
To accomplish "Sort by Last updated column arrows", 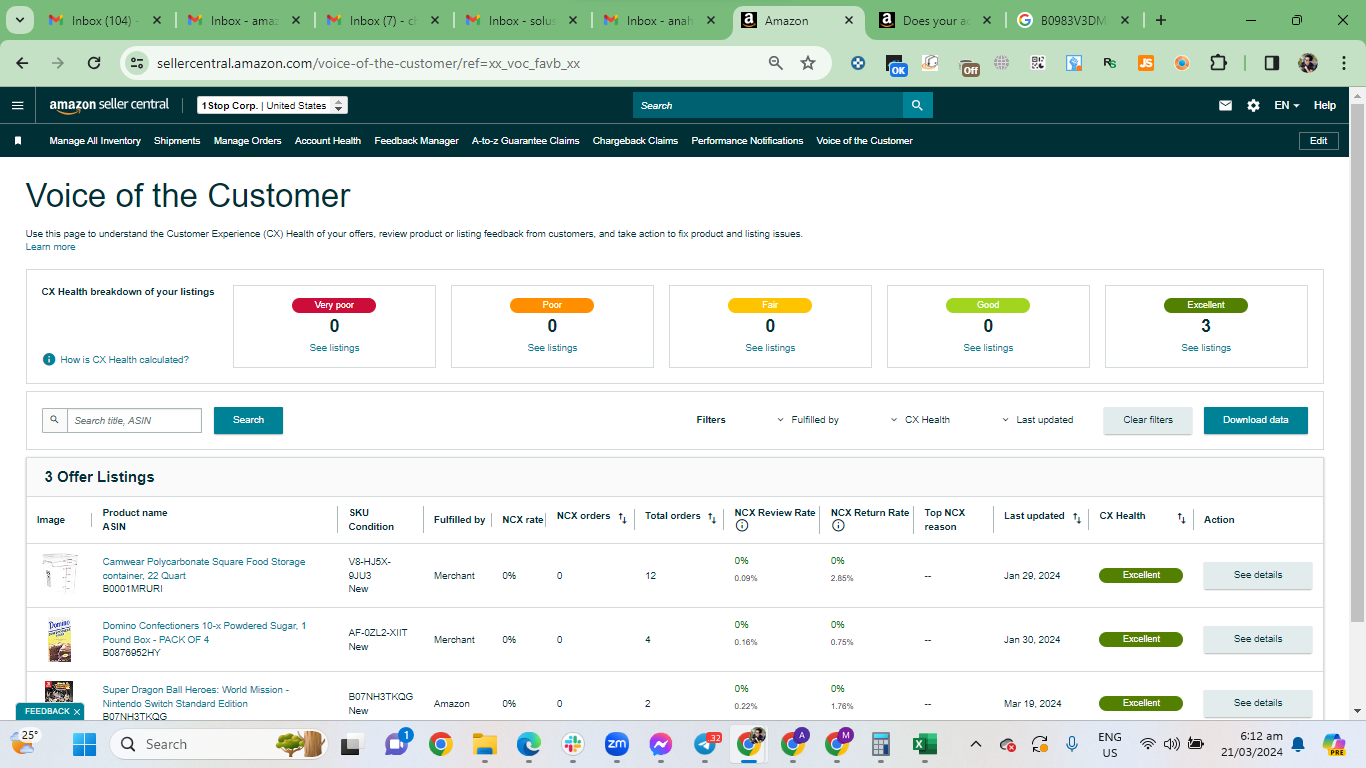I will tap(1077, 518).
